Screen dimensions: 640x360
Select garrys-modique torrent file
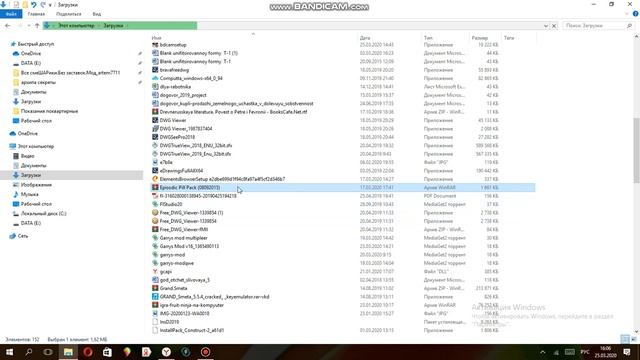(x=176, y=263)
